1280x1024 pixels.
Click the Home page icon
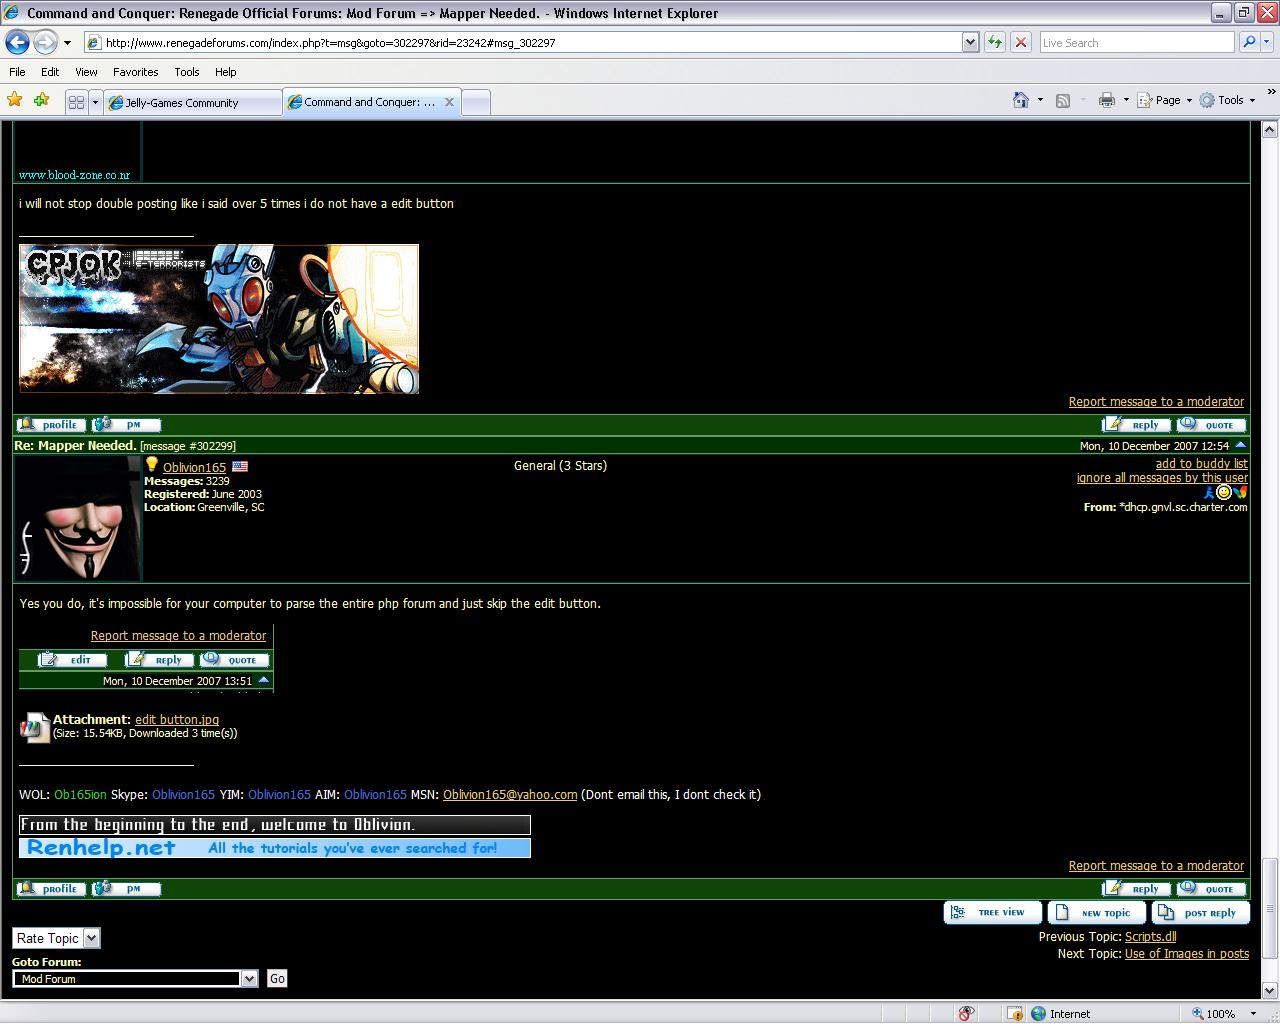(1020, 100)
